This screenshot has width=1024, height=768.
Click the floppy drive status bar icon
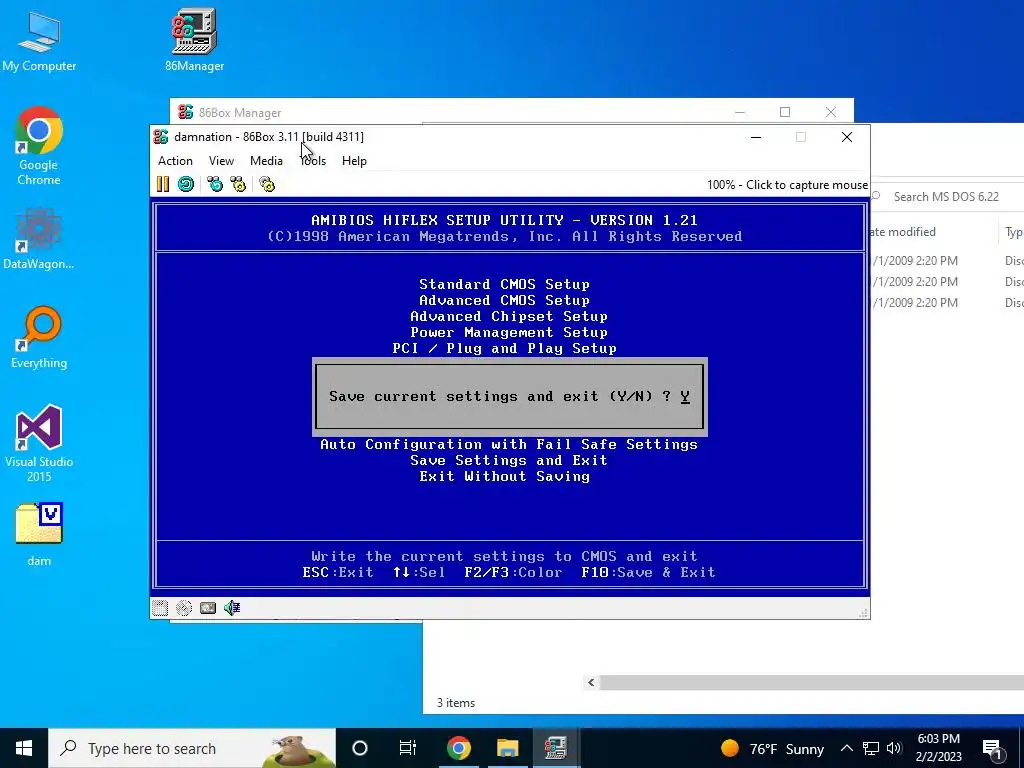point(160,608)
